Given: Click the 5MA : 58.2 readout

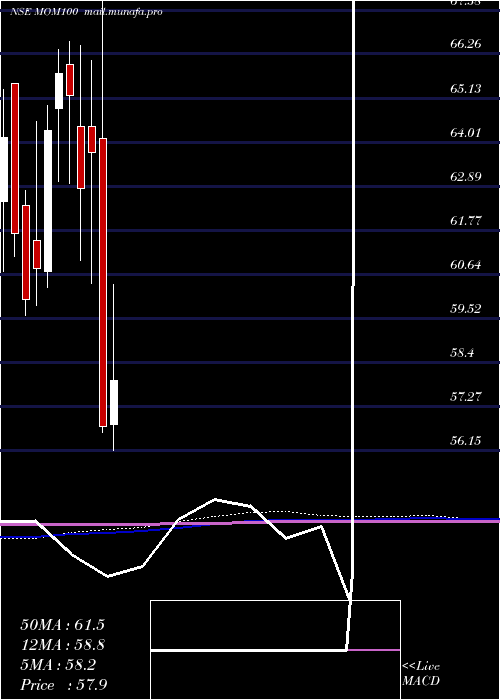Looking at the screenshot, I should pos(60,665).
